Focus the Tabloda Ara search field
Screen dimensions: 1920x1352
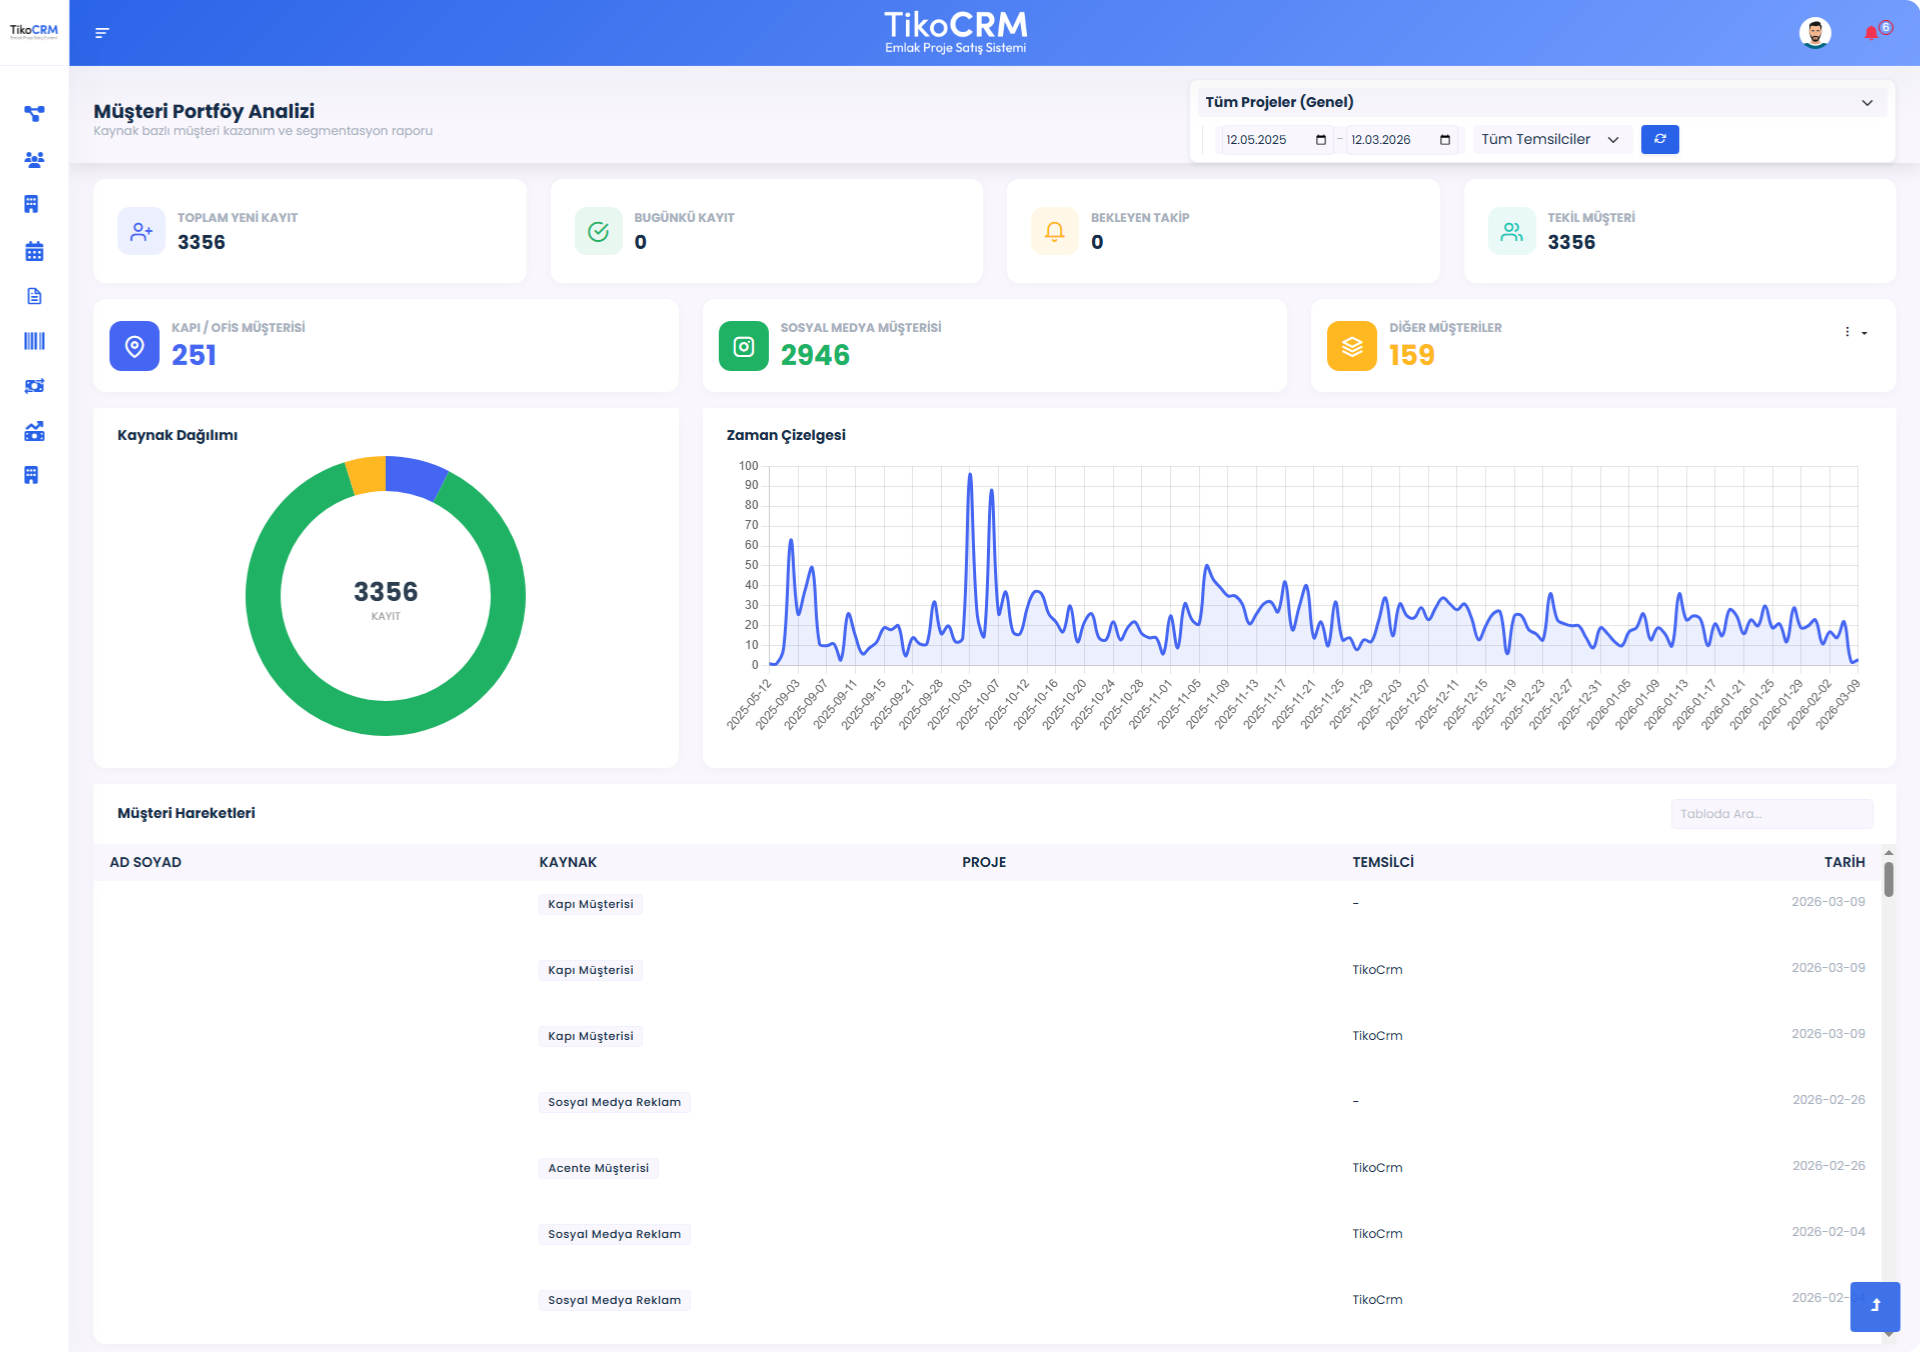1770,814
